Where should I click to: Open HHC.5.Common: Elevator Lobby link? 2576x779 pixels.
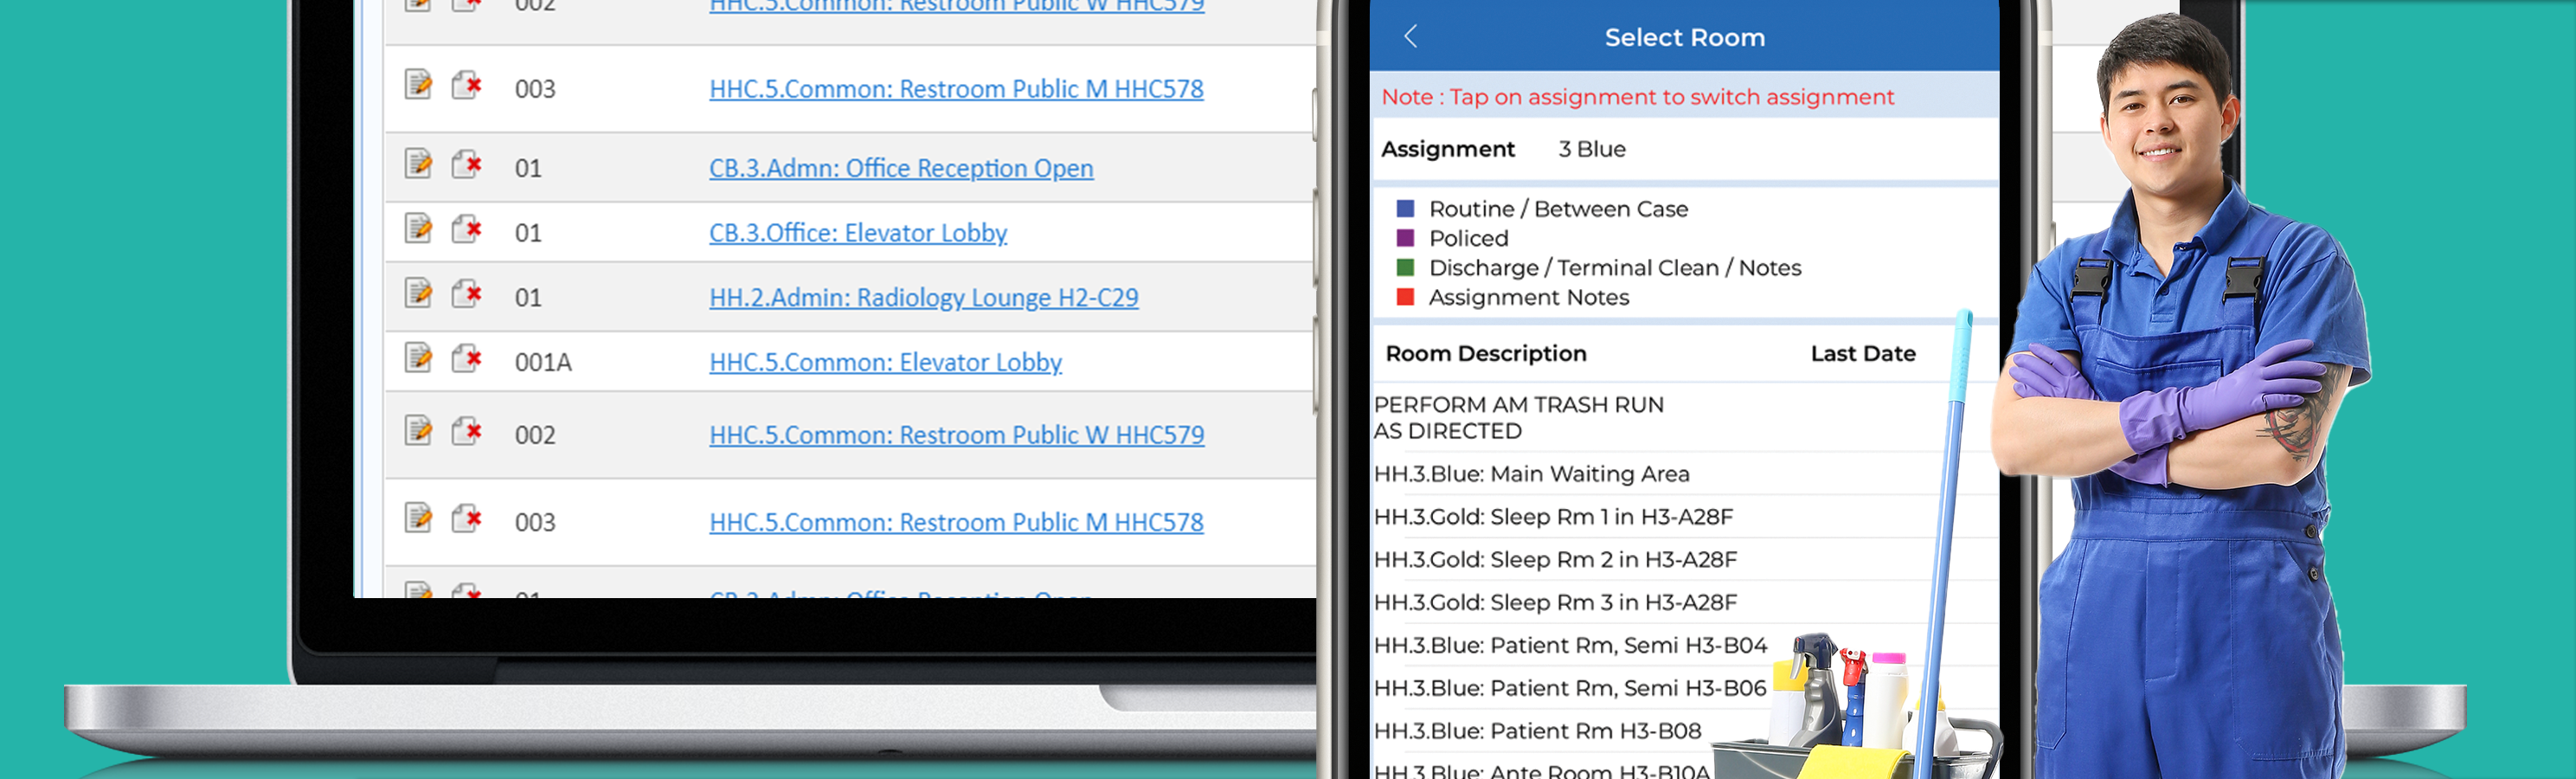[x=885, y=362]
